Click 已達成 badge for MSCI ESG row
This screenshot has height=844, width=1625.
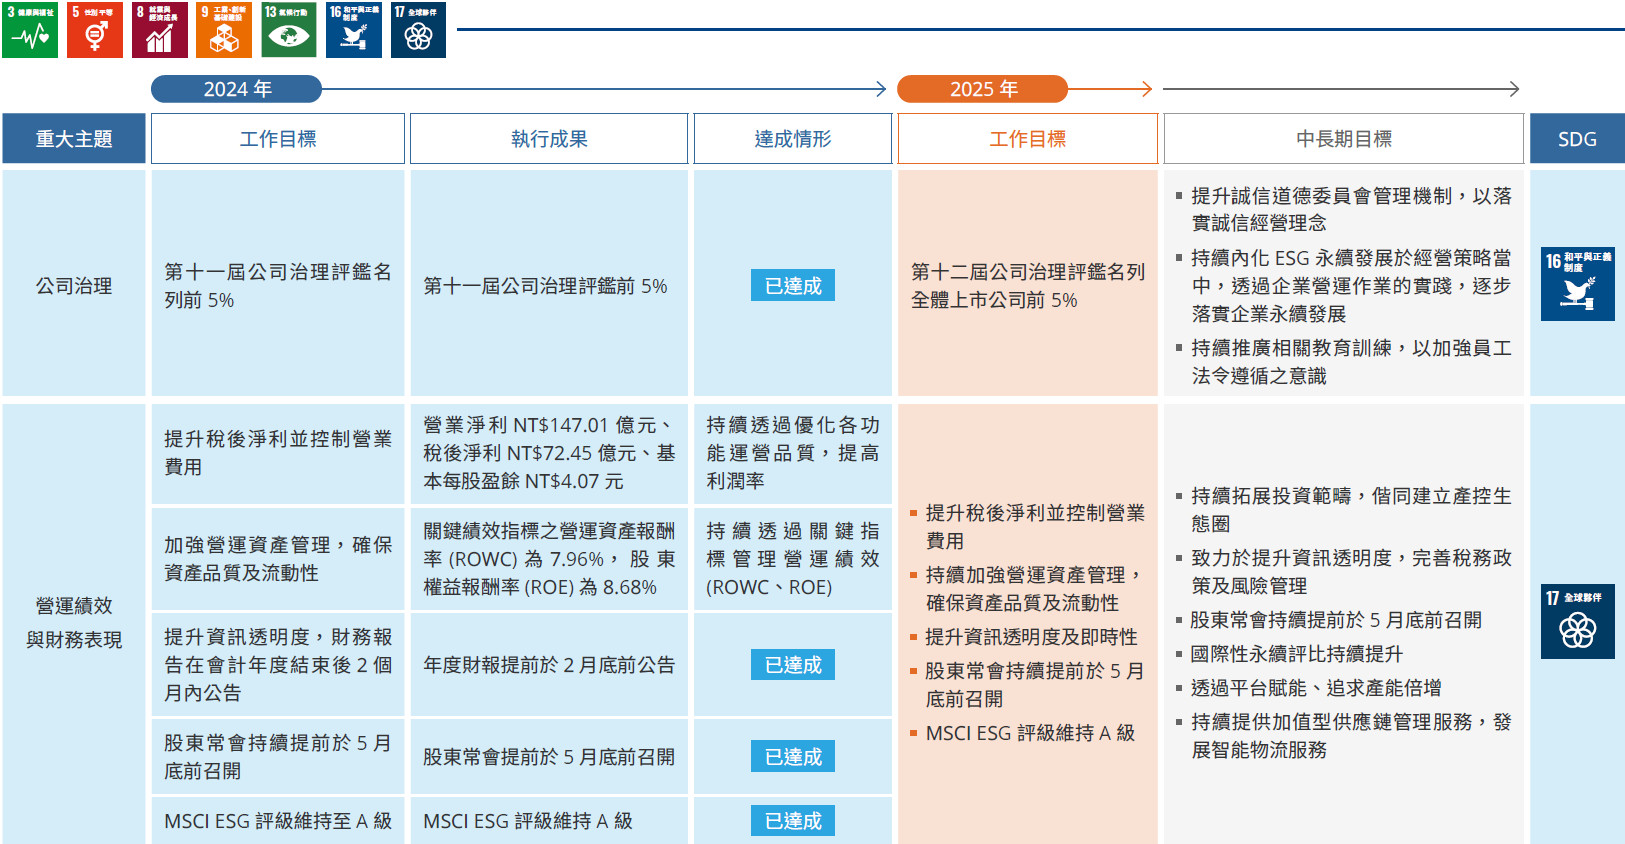point(793,821)
